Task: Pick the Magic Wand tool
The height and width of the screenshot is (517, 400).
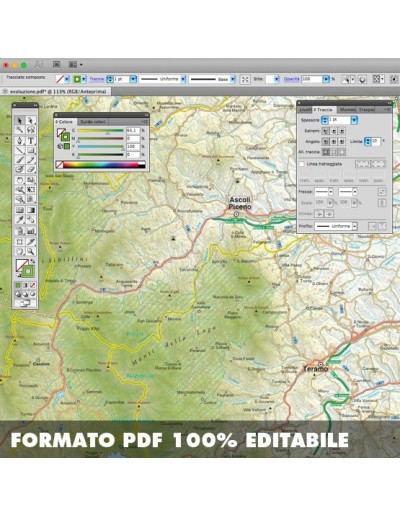Action: (20, 130)
